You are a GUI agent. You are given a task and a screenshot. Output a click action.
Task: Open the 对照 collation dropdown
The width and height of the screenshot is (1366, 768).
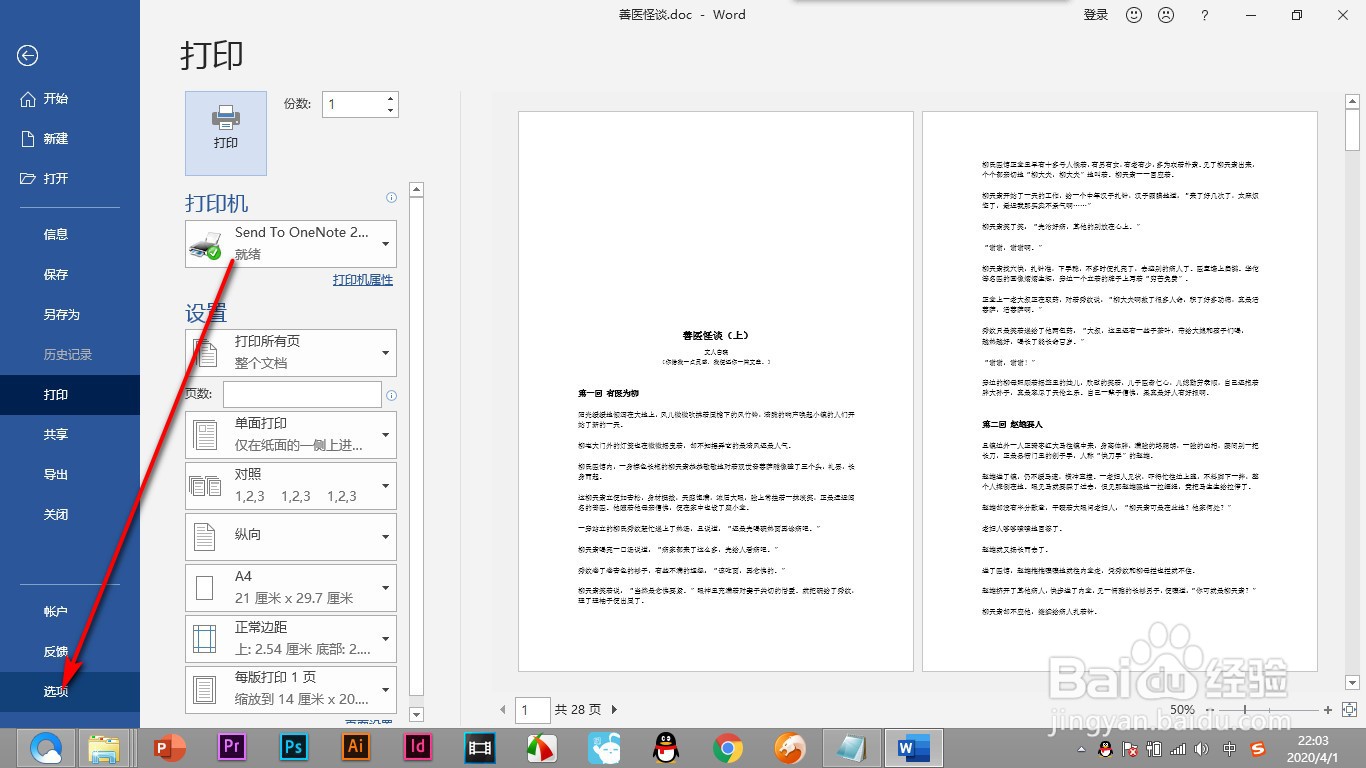(291, 486)
